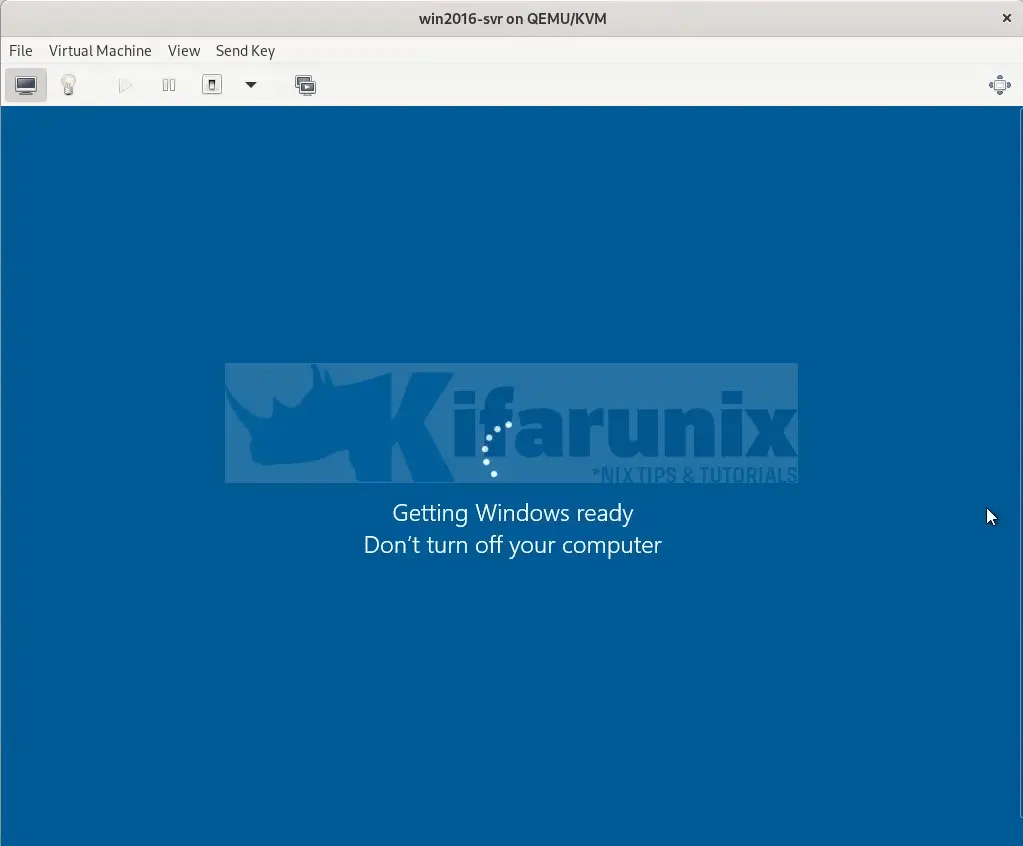Select the lightbulb details toolbar icon
This screenshot has height=846, width=1023.
(x=68, y=85)
